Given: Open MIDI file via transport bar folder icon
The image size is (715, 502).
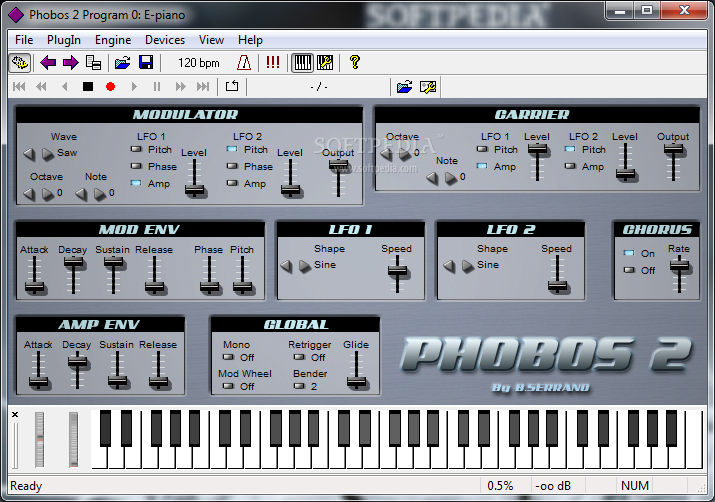Looking at the screenshot, I should click(x=404, y=86).
